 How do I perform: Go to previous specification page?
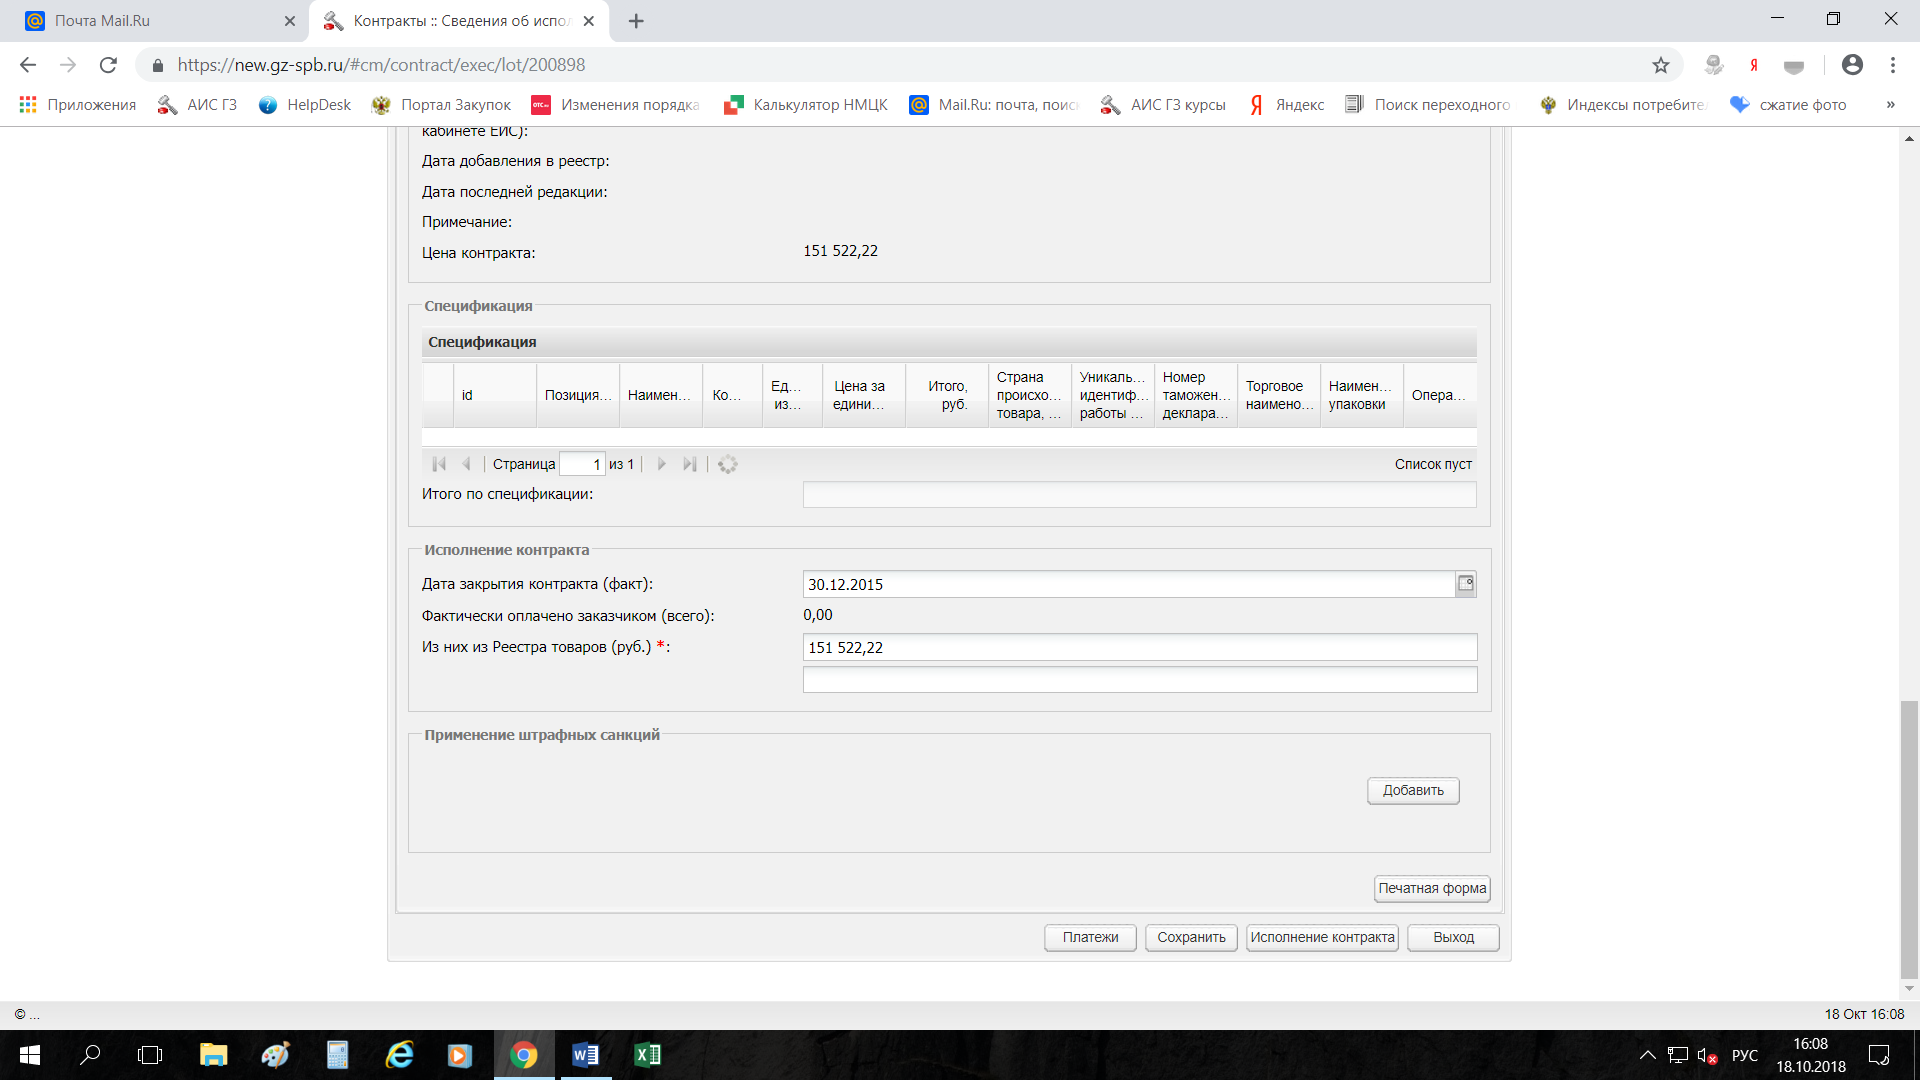466,464
